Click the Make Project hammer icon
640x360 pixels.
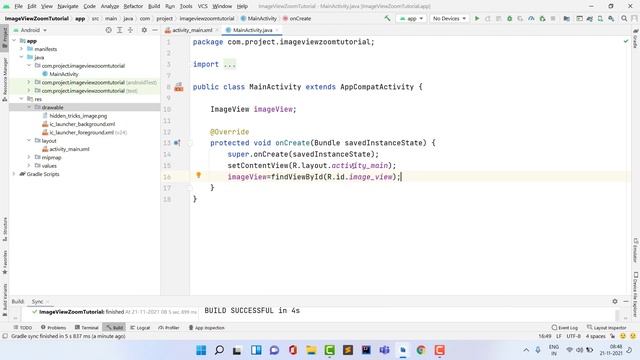click(387, 18)
